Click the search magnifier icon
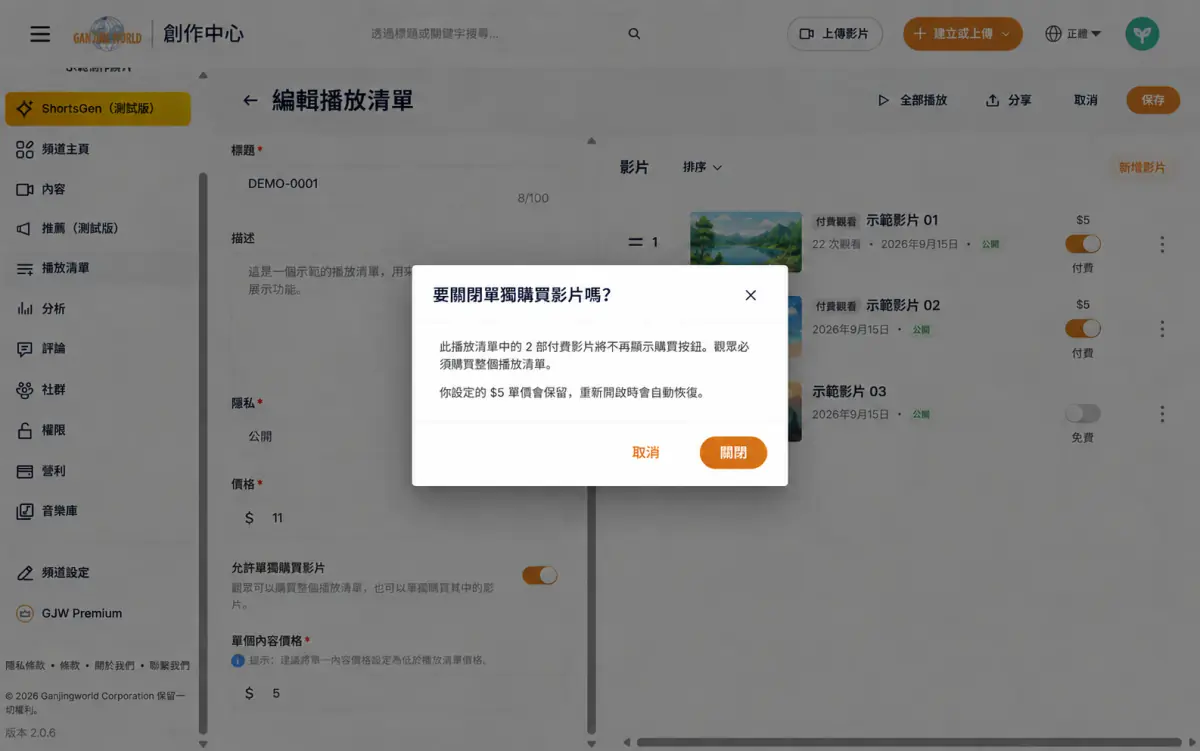 [x=634, y=34]
